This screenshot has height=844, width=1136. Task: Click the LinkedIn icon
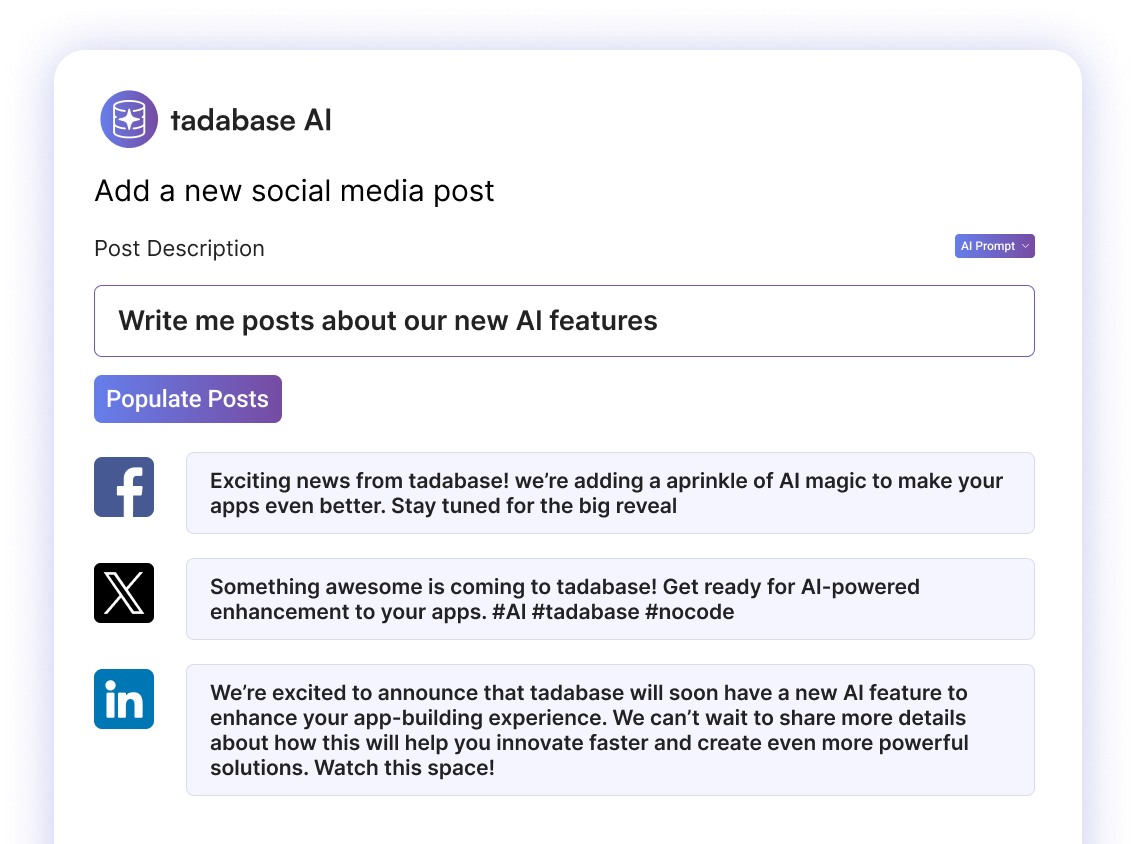124,699
